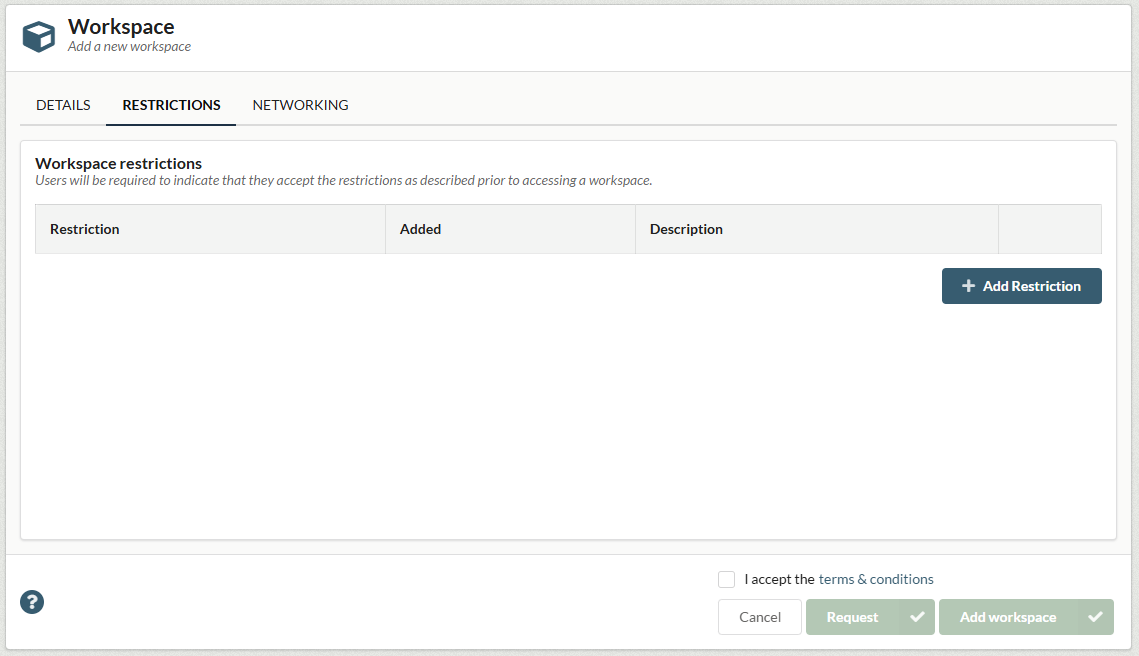Tick the accept terms checkbox
The image size is (1139, 656).
[x=727, y=579]
